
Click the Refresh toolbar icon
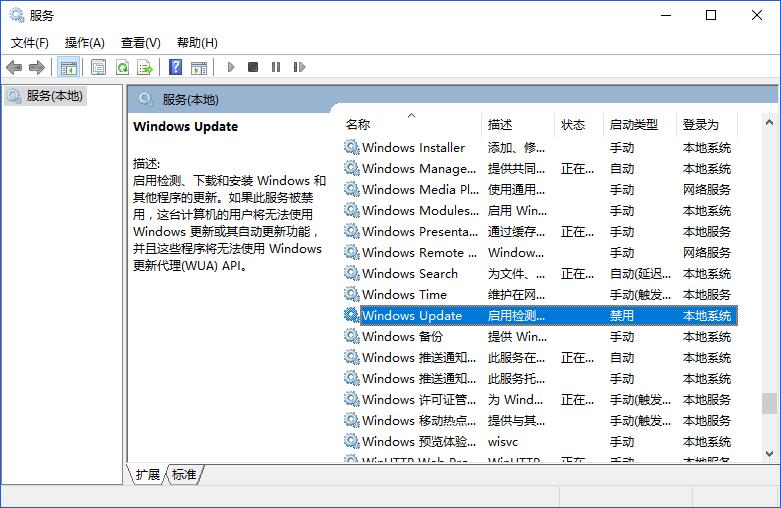[x=123, y=67]
